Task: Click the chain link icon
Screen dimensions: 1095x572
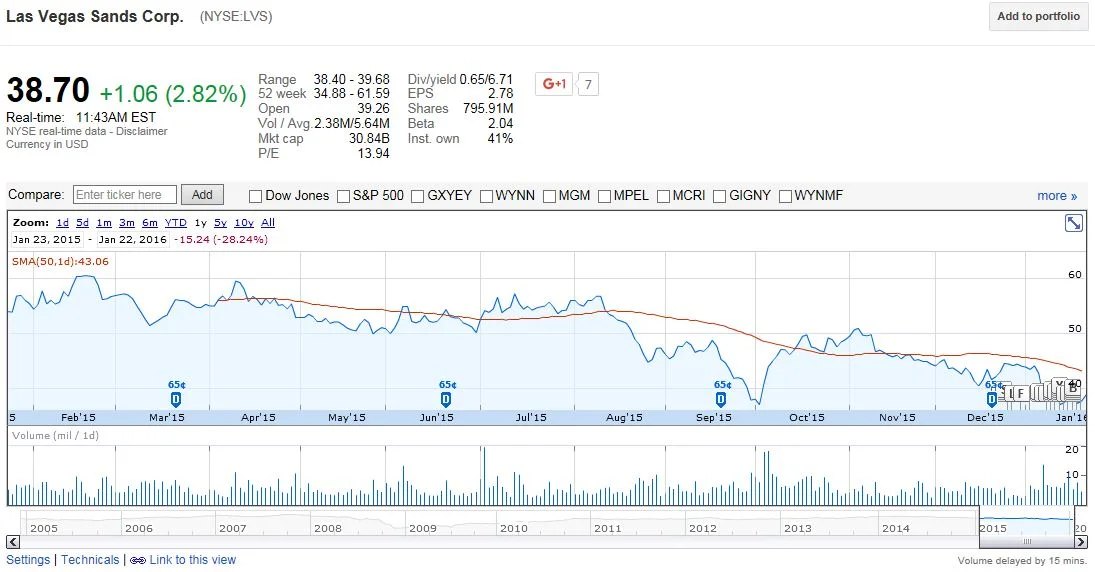Action: tap(138, 560)
